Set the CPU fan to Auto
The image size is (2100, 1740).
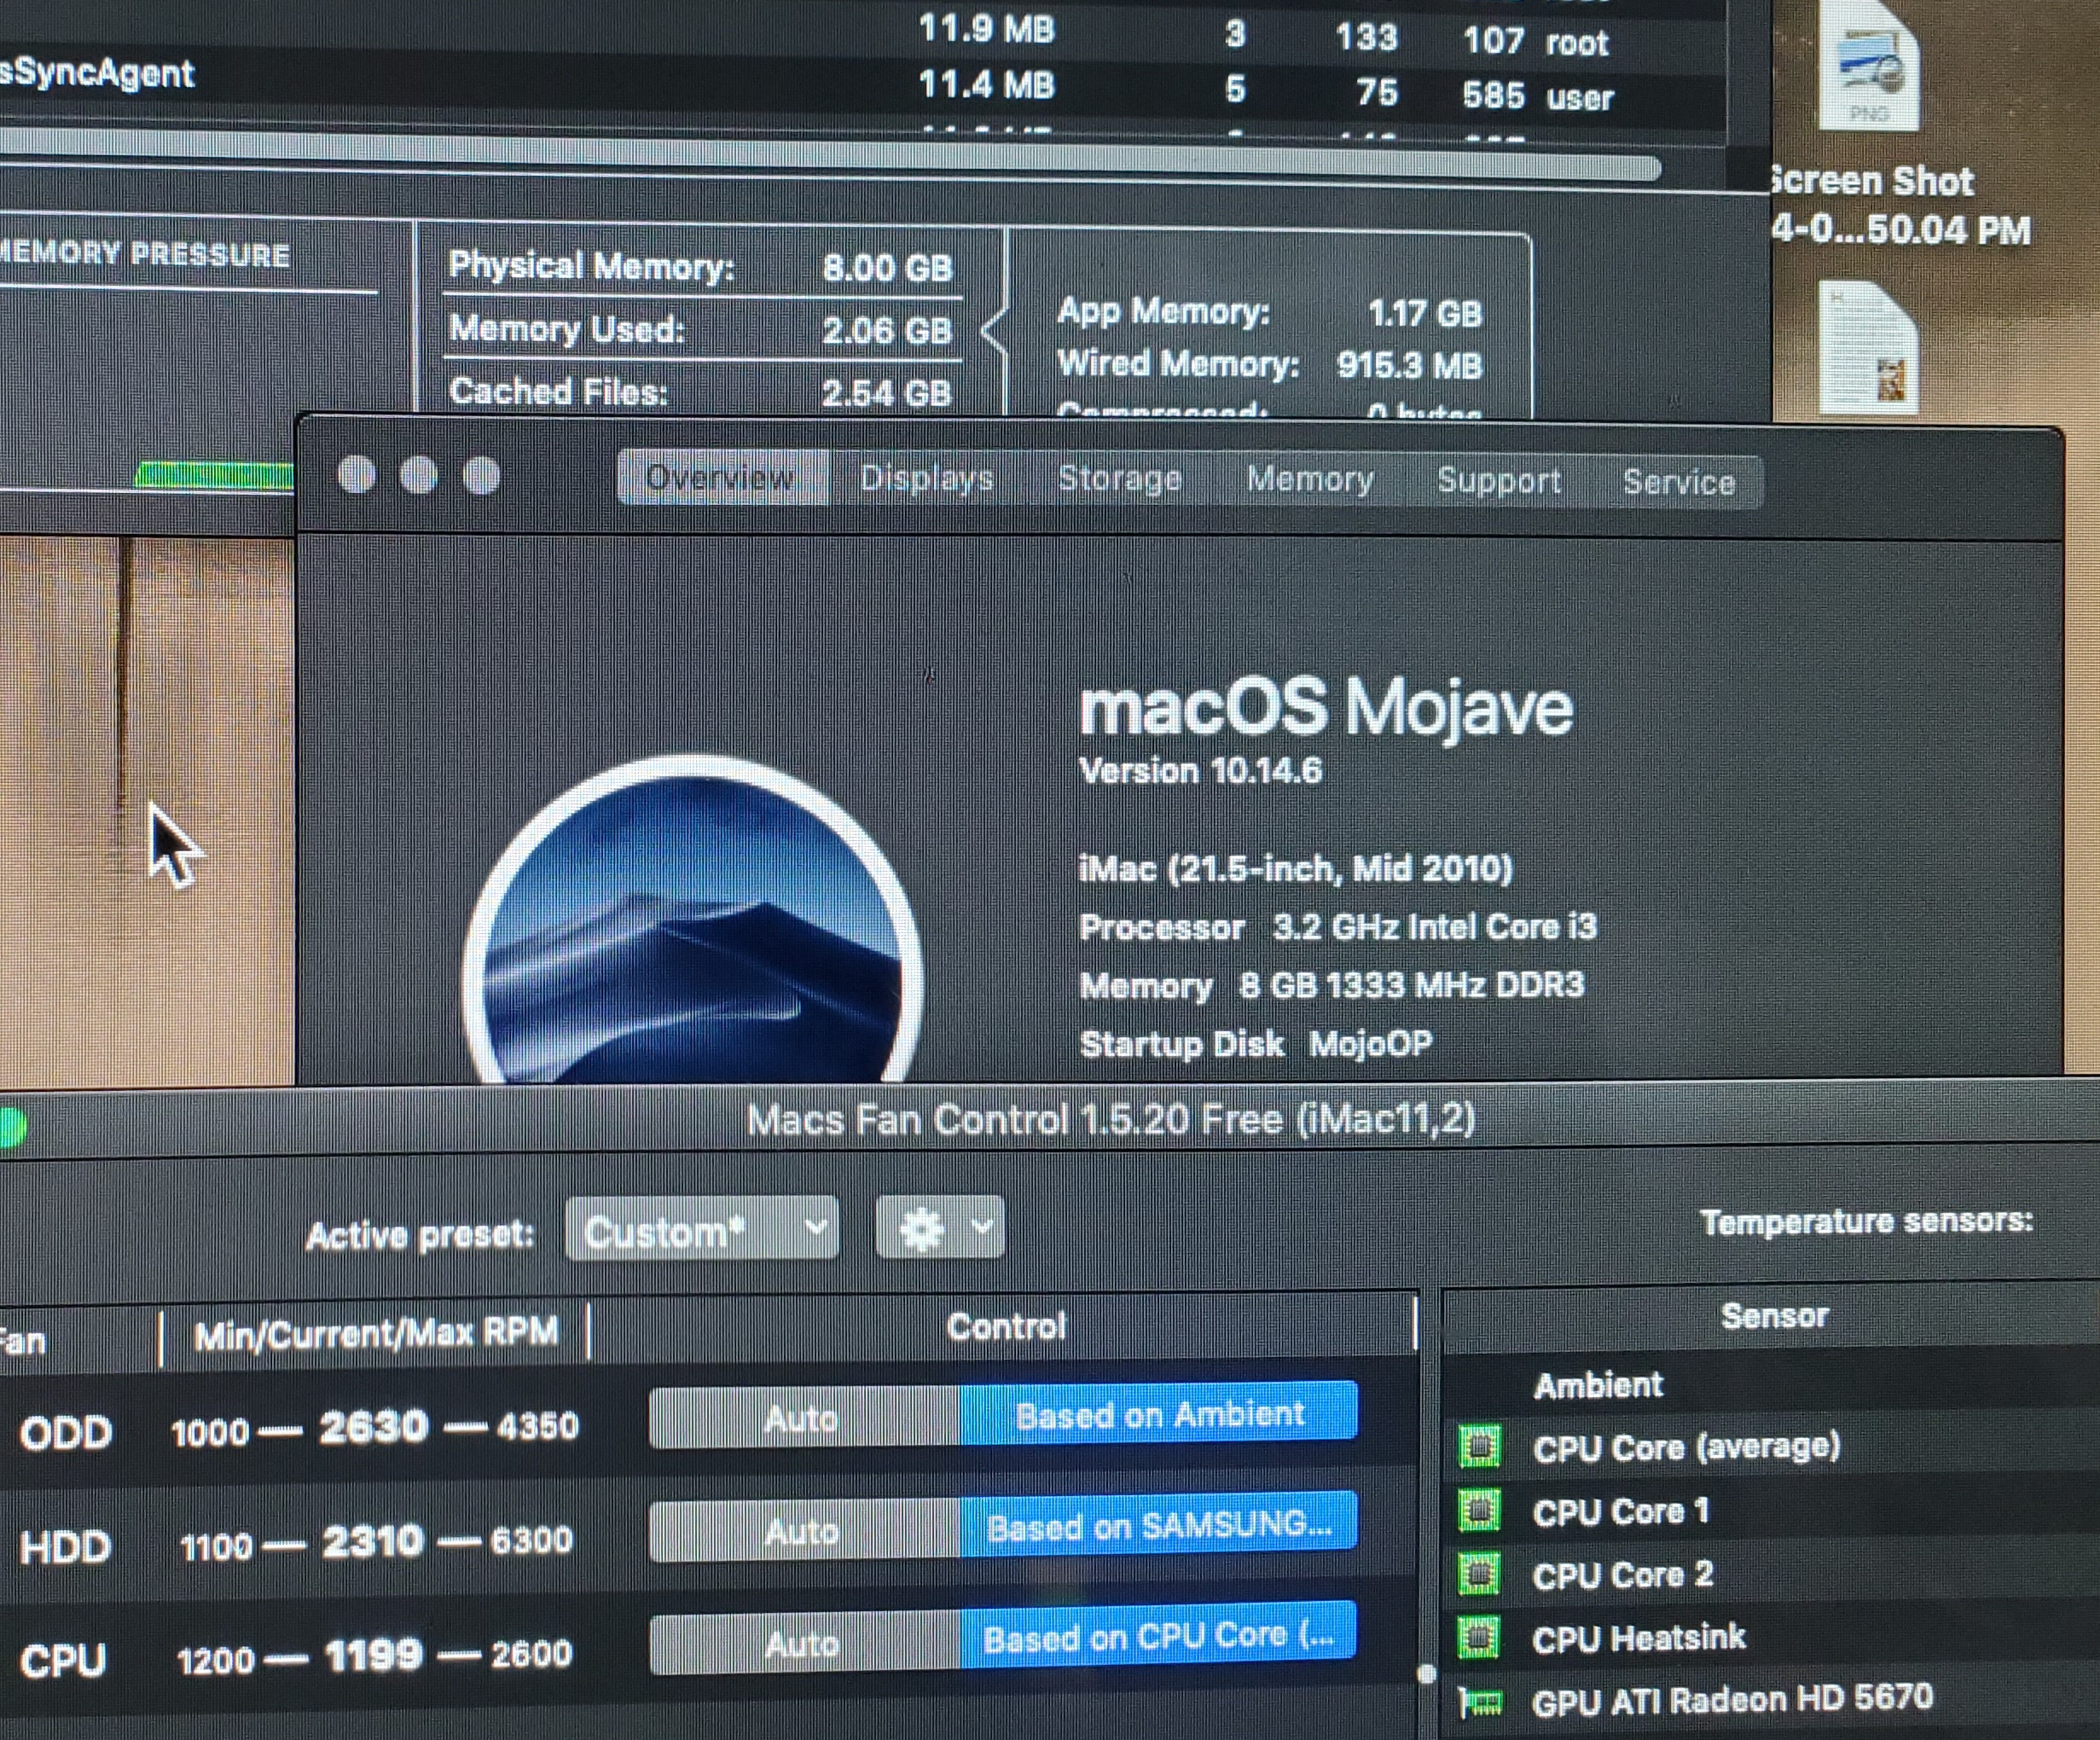click(x=804, y=1643)
